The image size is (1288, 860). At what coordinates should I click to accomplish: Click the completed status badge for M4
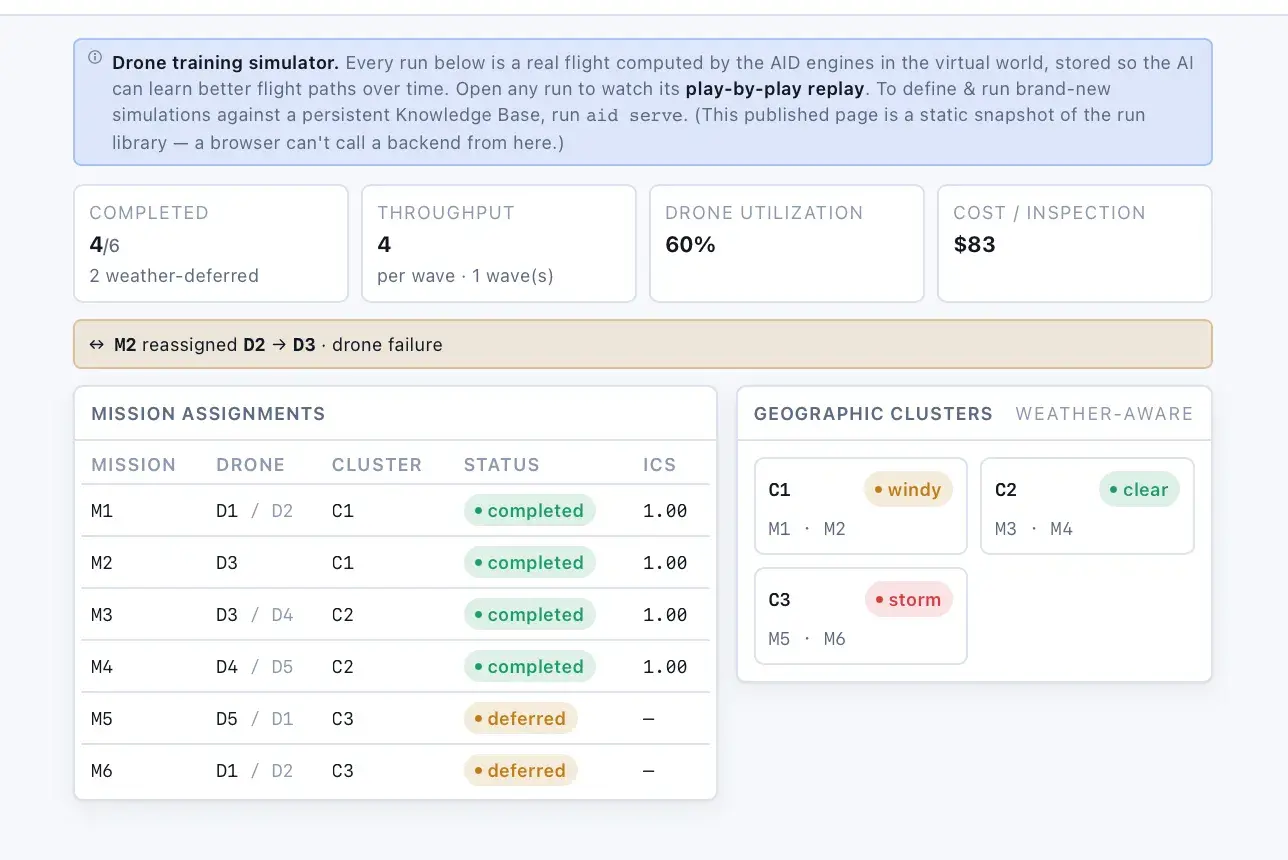pos(530,667)
